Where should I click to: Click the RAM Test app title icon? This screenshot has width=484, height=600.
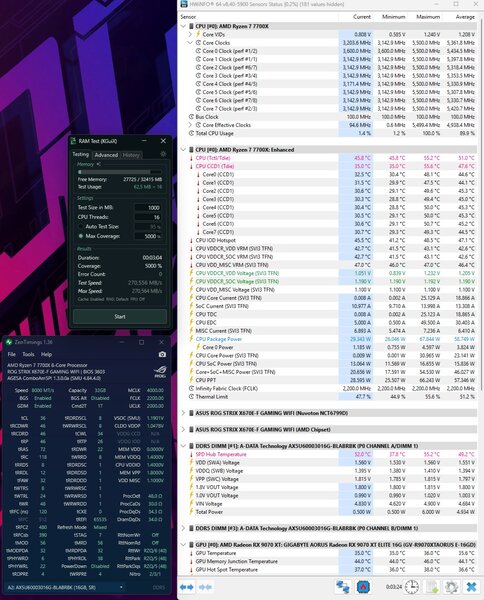(x=73, y=141)
